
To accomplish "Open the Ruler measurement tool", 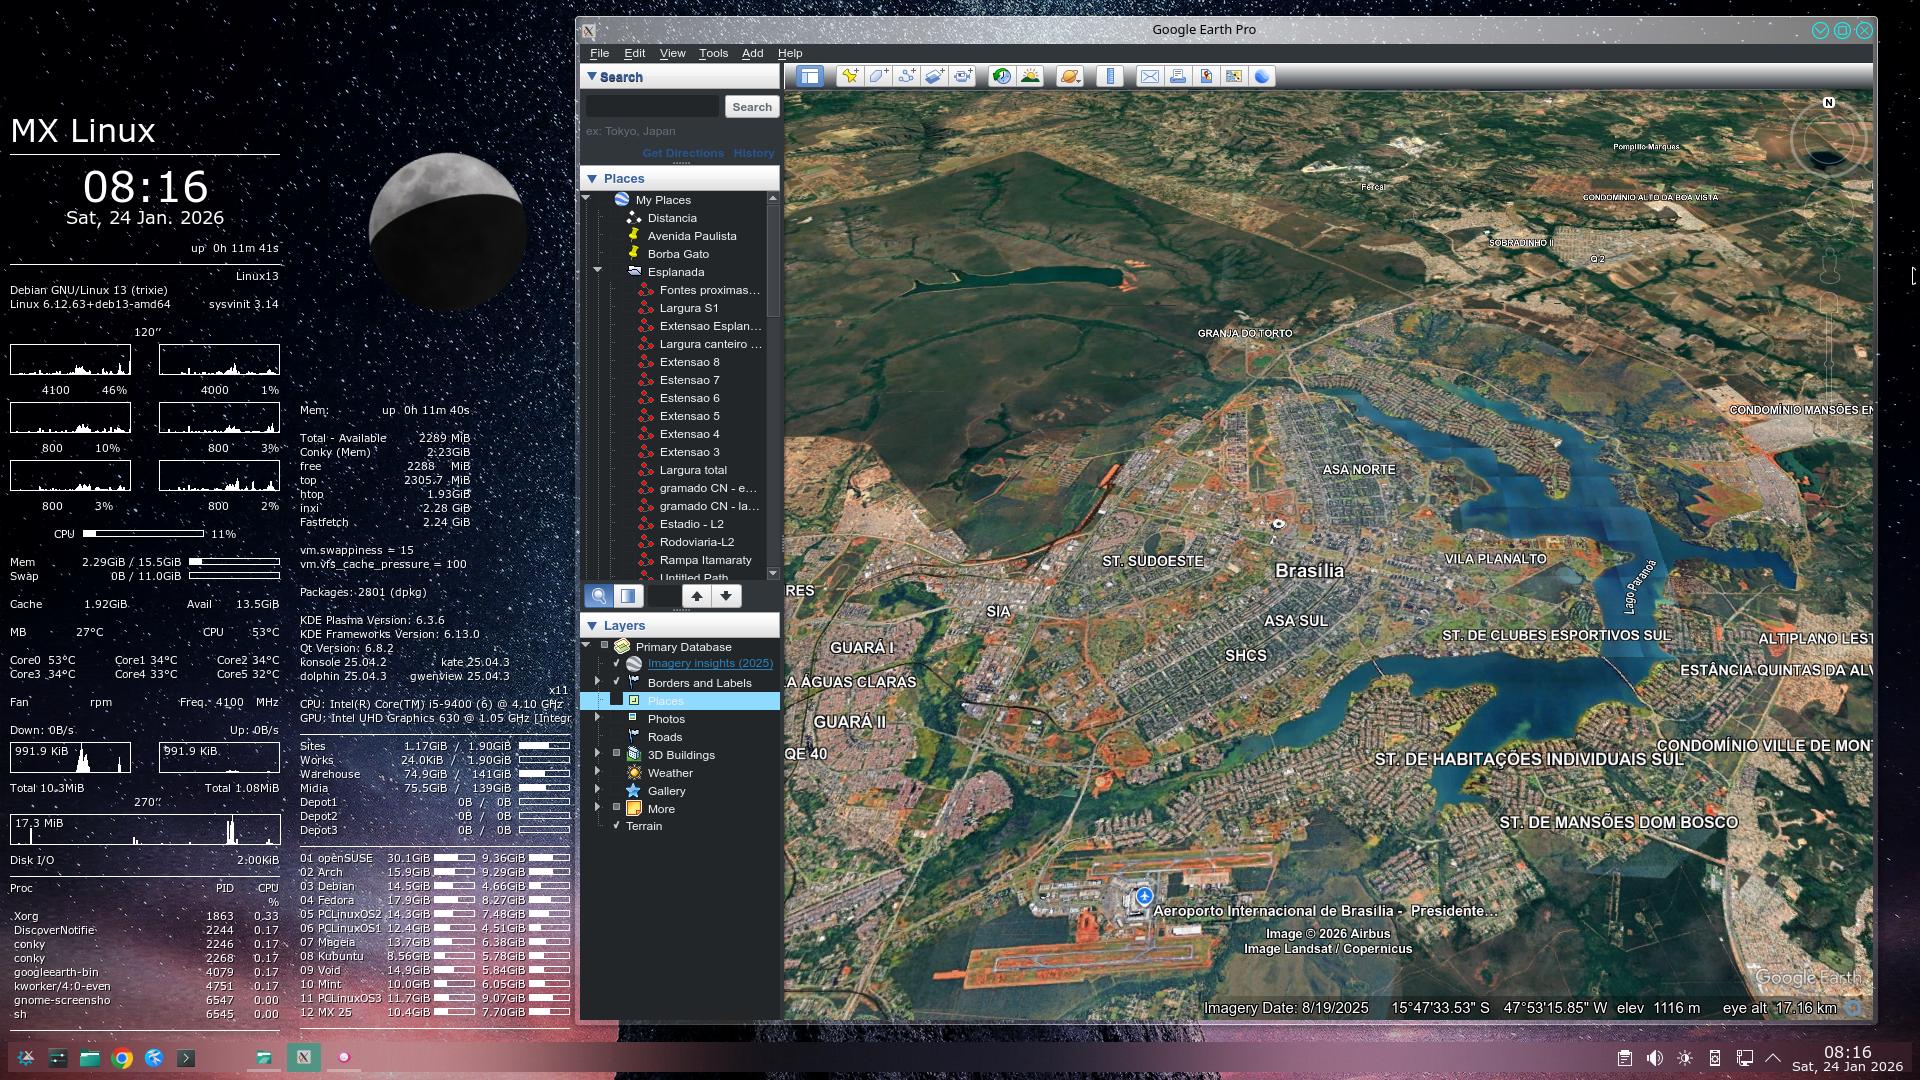I will (x=1110, y=76).
